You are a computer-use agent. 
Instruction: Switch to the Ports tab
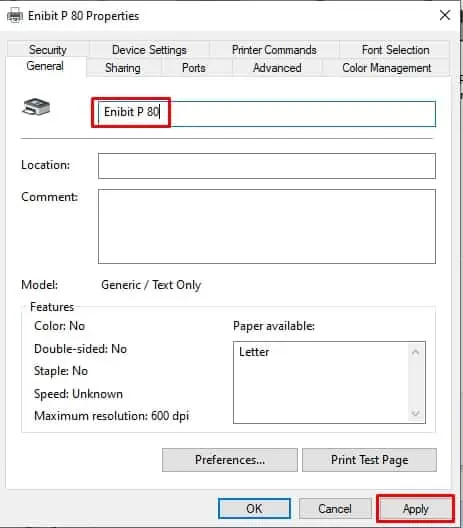coord(194,68)
